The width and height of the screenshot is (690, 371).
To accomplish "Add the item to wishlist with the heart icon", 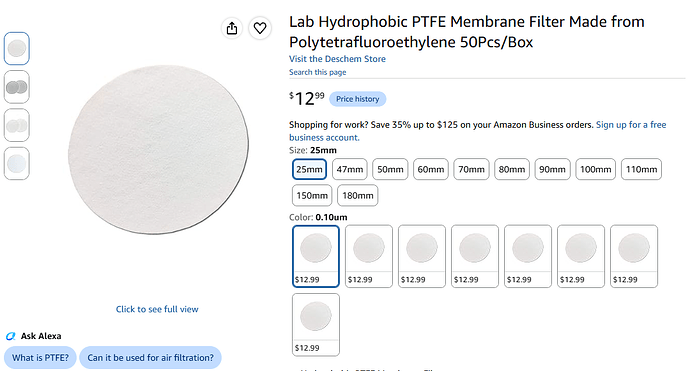I will tap(260, 28).
